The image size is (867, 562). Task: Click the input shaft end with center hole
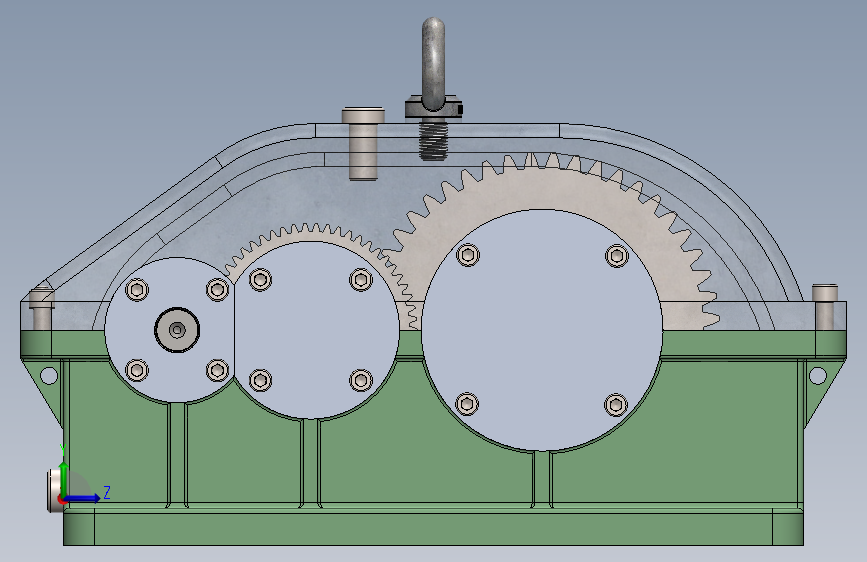pyautogui.click(x=177, y=330)
